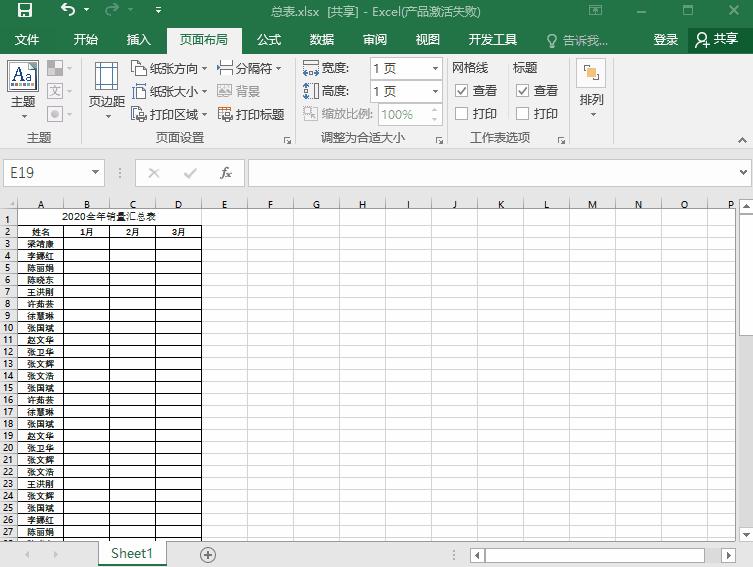Select column header H
The image size is (753, 567).
click(x=363, y=204)
